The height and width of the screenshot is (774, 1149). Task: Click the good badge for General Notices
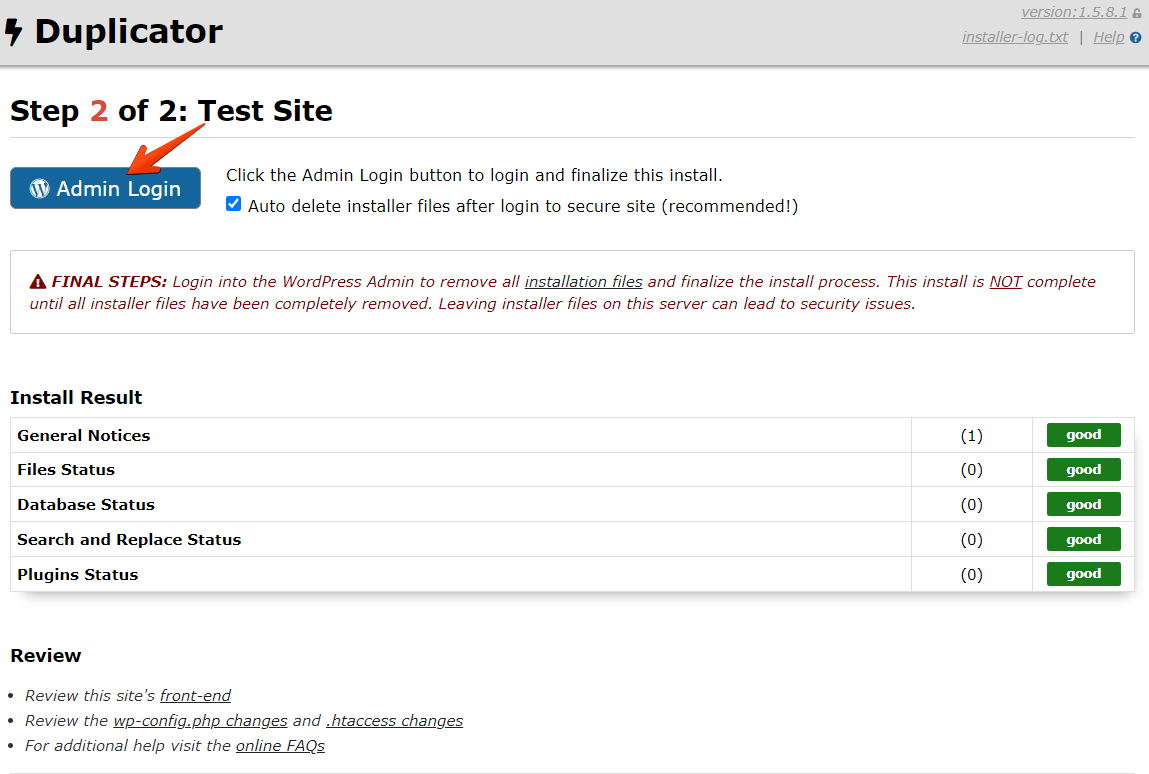(1083, 435)
